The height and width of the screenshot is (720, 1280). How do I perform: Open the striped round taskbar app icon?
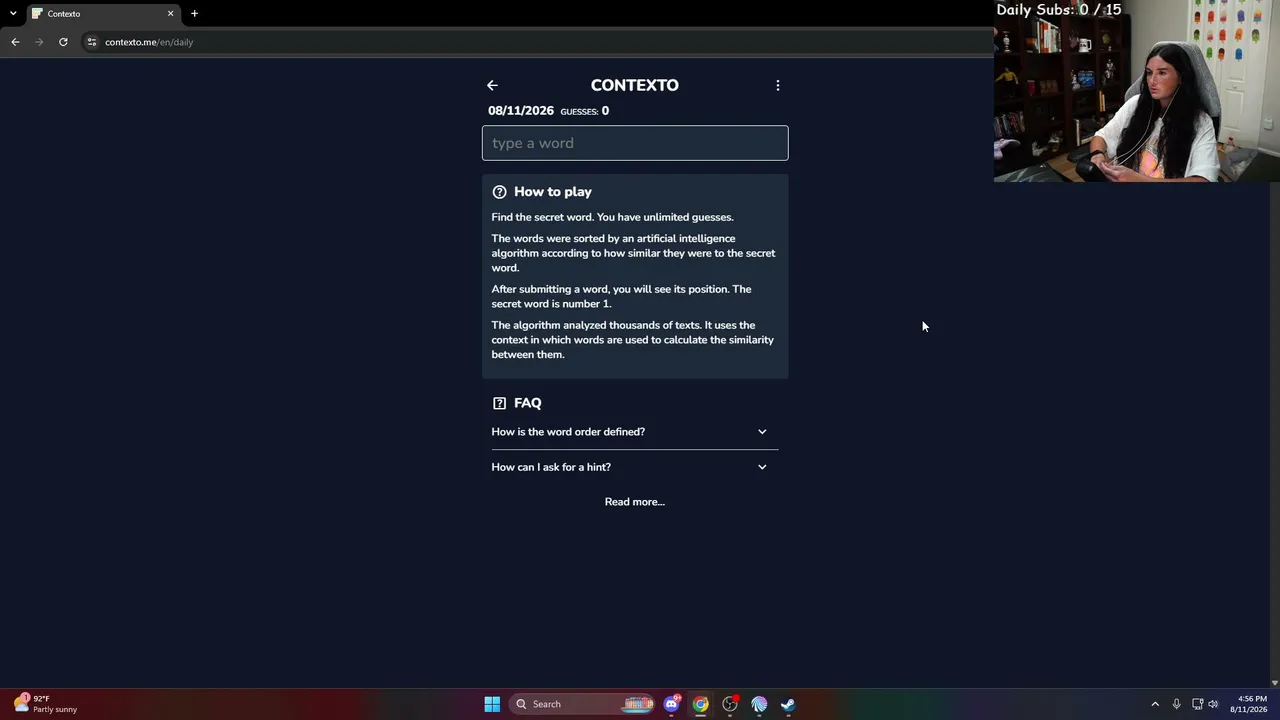[759, 704]
